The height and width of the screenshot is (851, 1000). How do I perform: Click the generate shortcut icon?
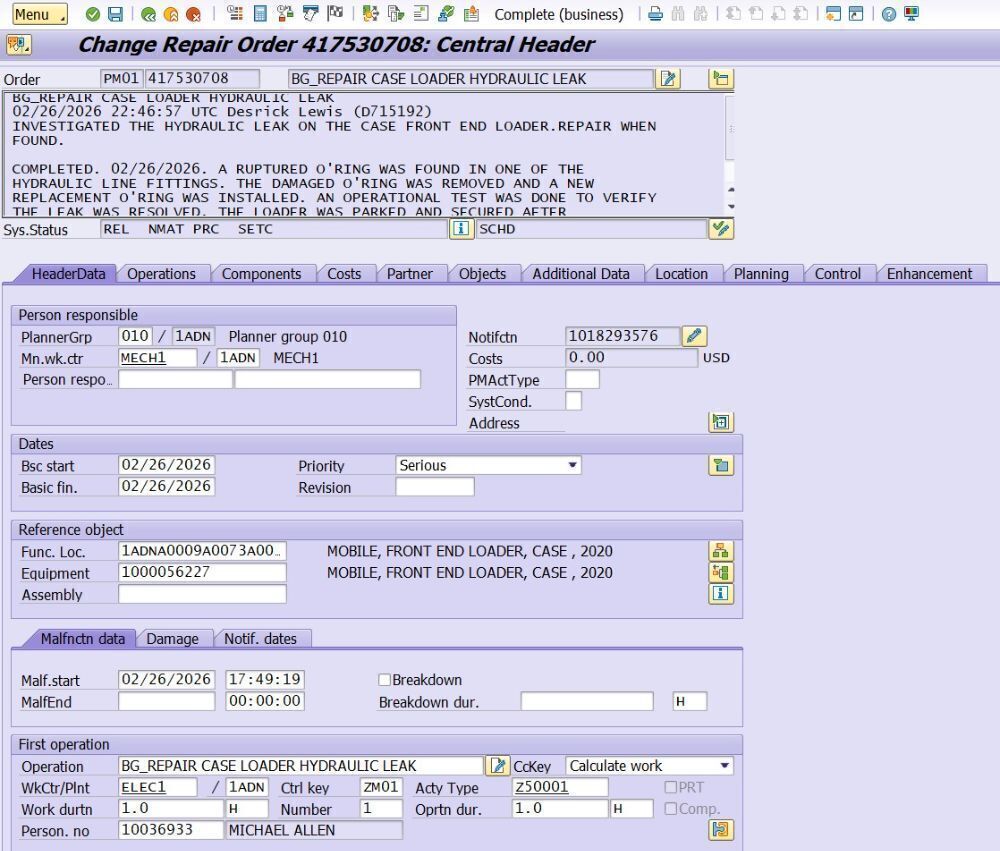point(856,13)
